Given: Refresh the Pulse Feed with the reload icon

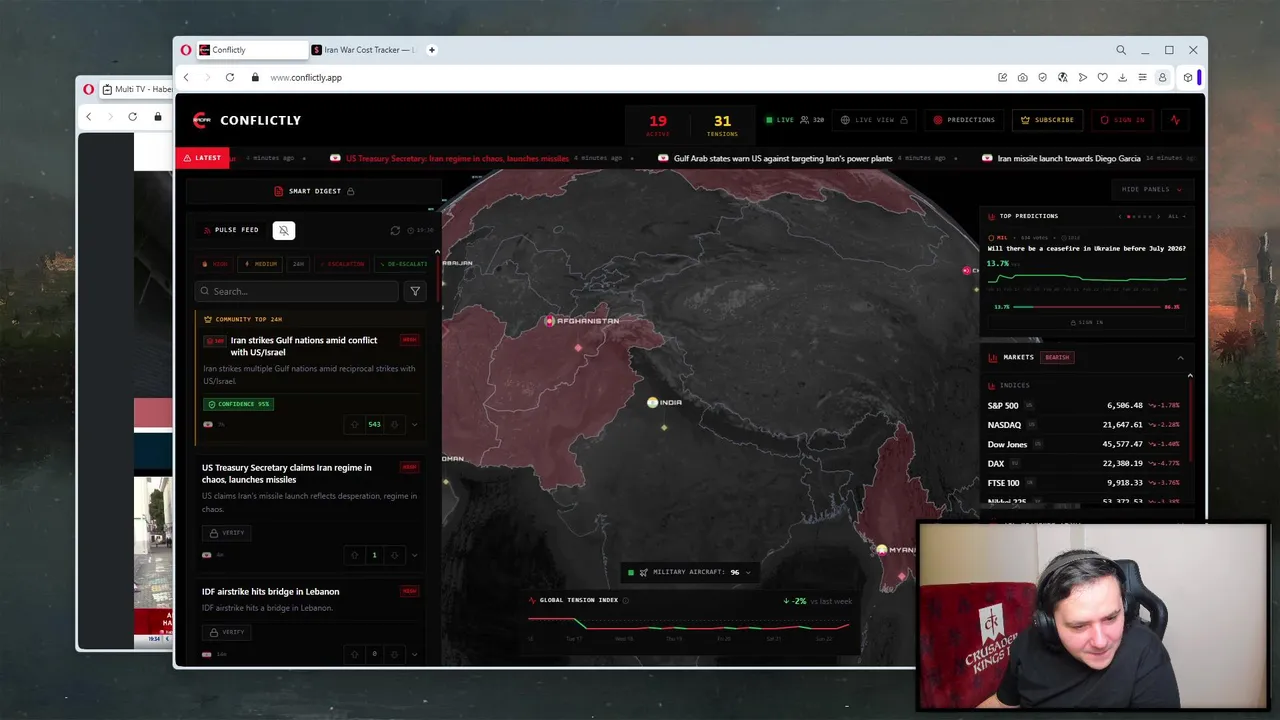Looking at the screenshot, I should tap(395, 230).
